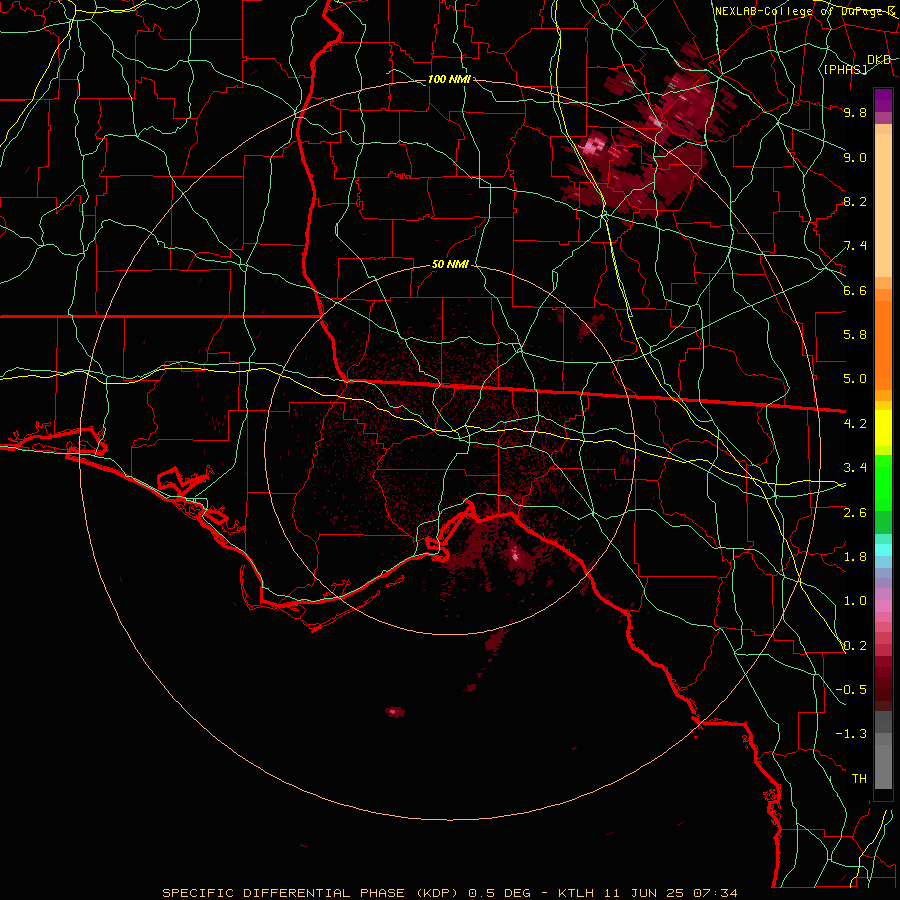
Task: Click the 2.6 value on the color scale
Action: (855, 513)
